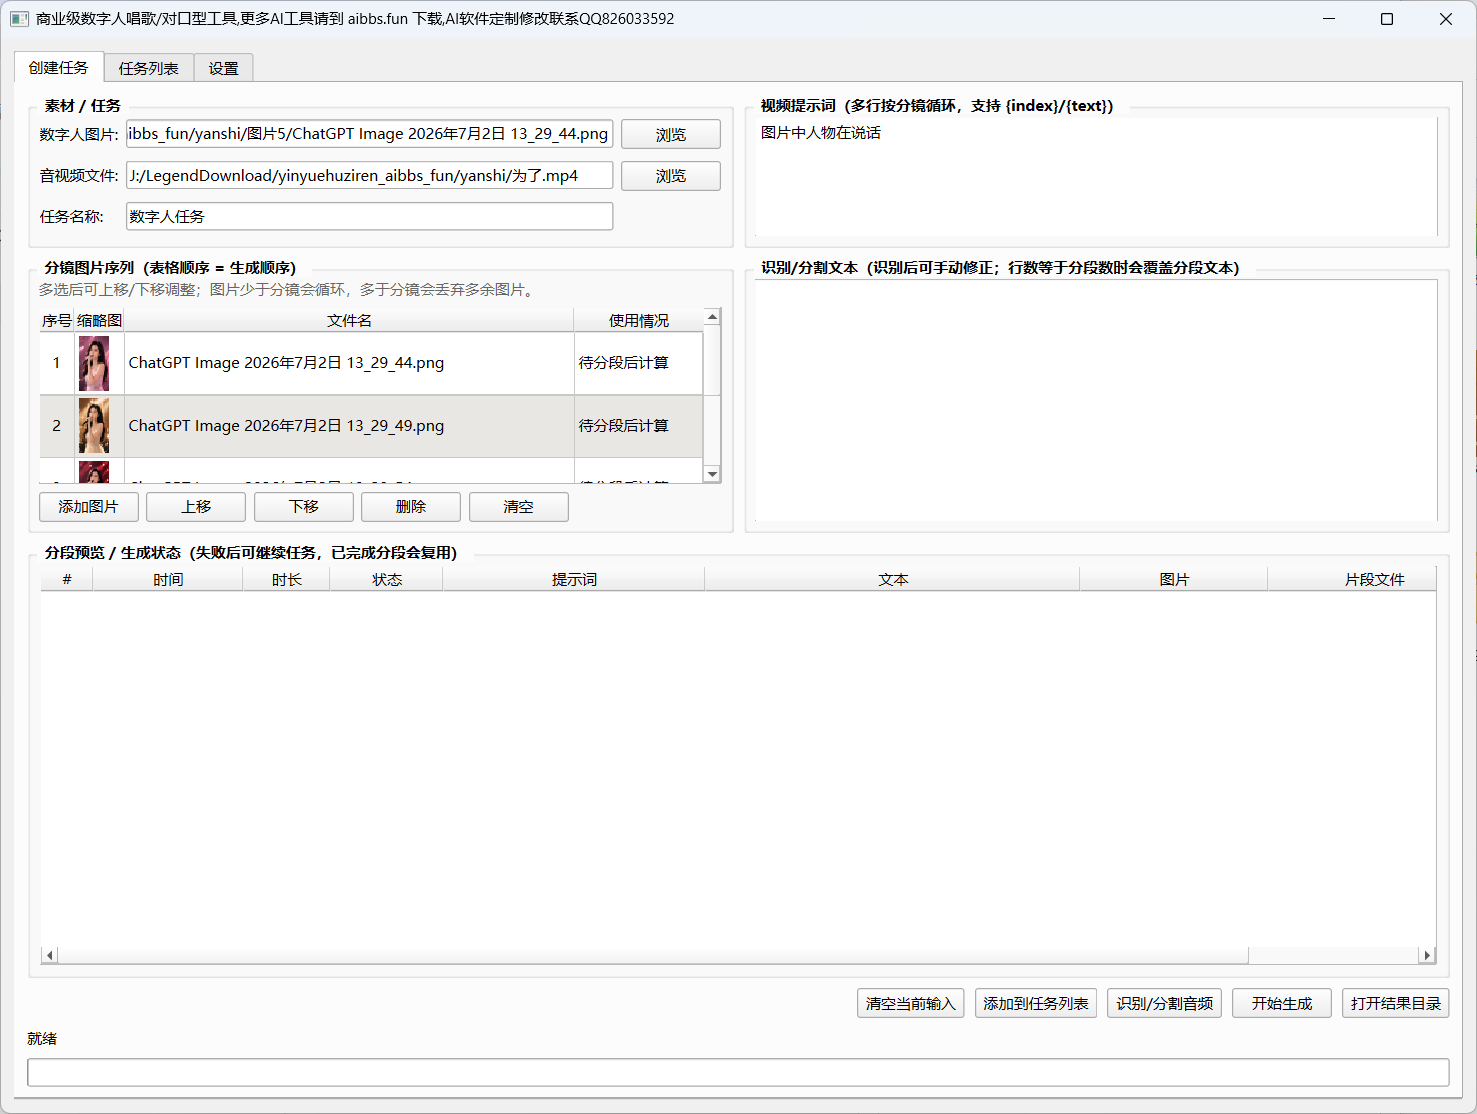Select thumbnail of image row 2
The image size is (1477, 1114).
coord(94,426)
